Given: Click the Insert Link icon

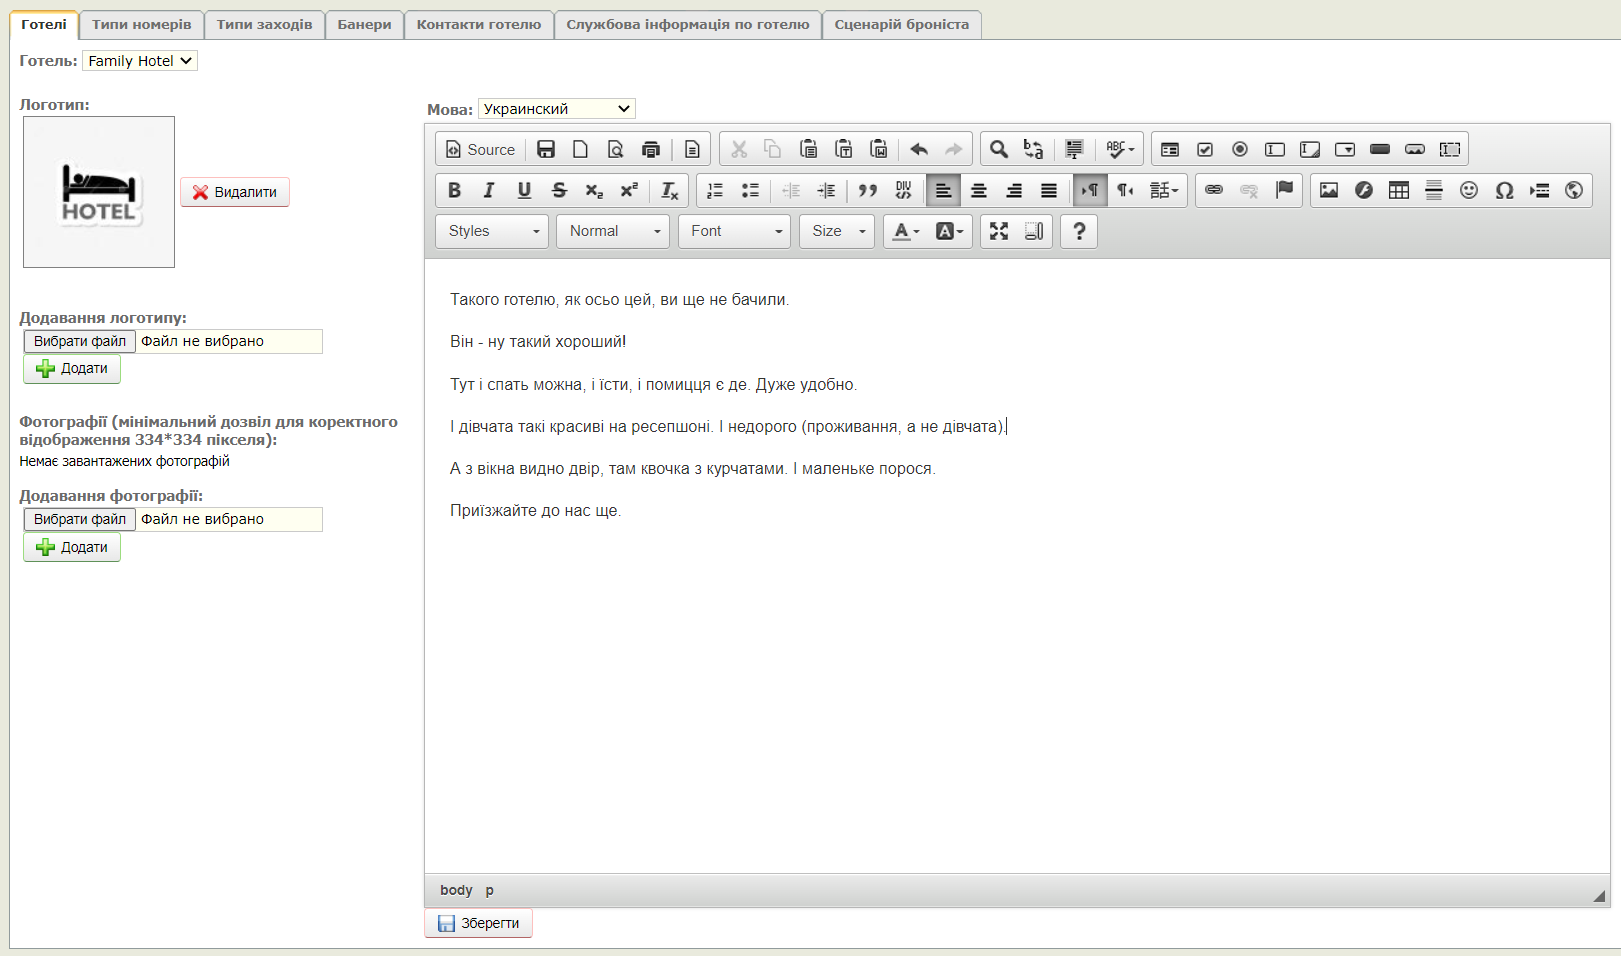Looking at the screenshot, I should [1213, 190].
